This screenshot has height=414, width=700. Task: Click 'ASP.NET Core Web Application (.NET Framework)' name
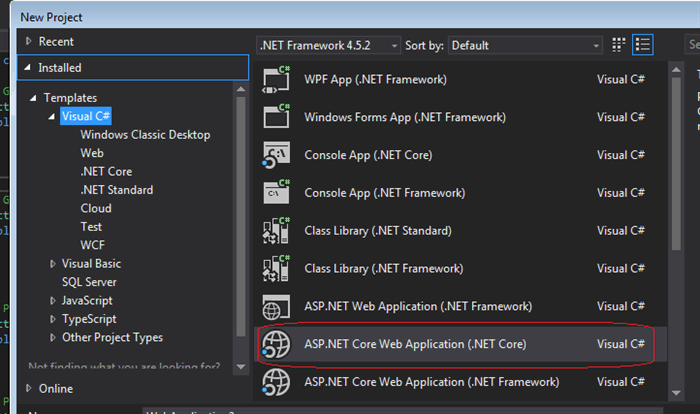[432, 382]
